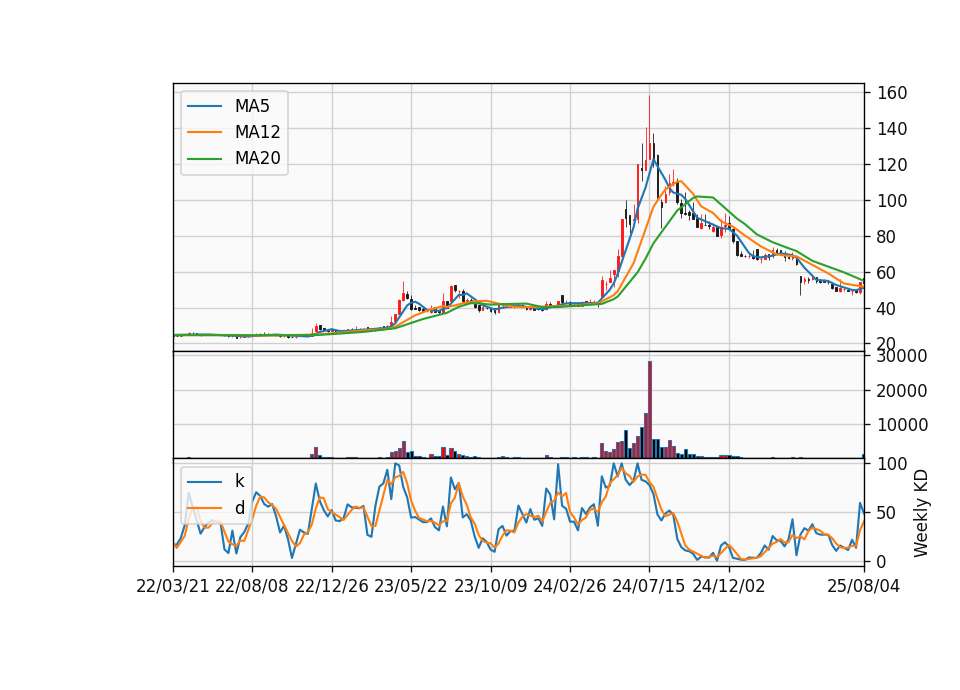
Task: Click the MA5 legend label
Action: (x=252, y=106)
